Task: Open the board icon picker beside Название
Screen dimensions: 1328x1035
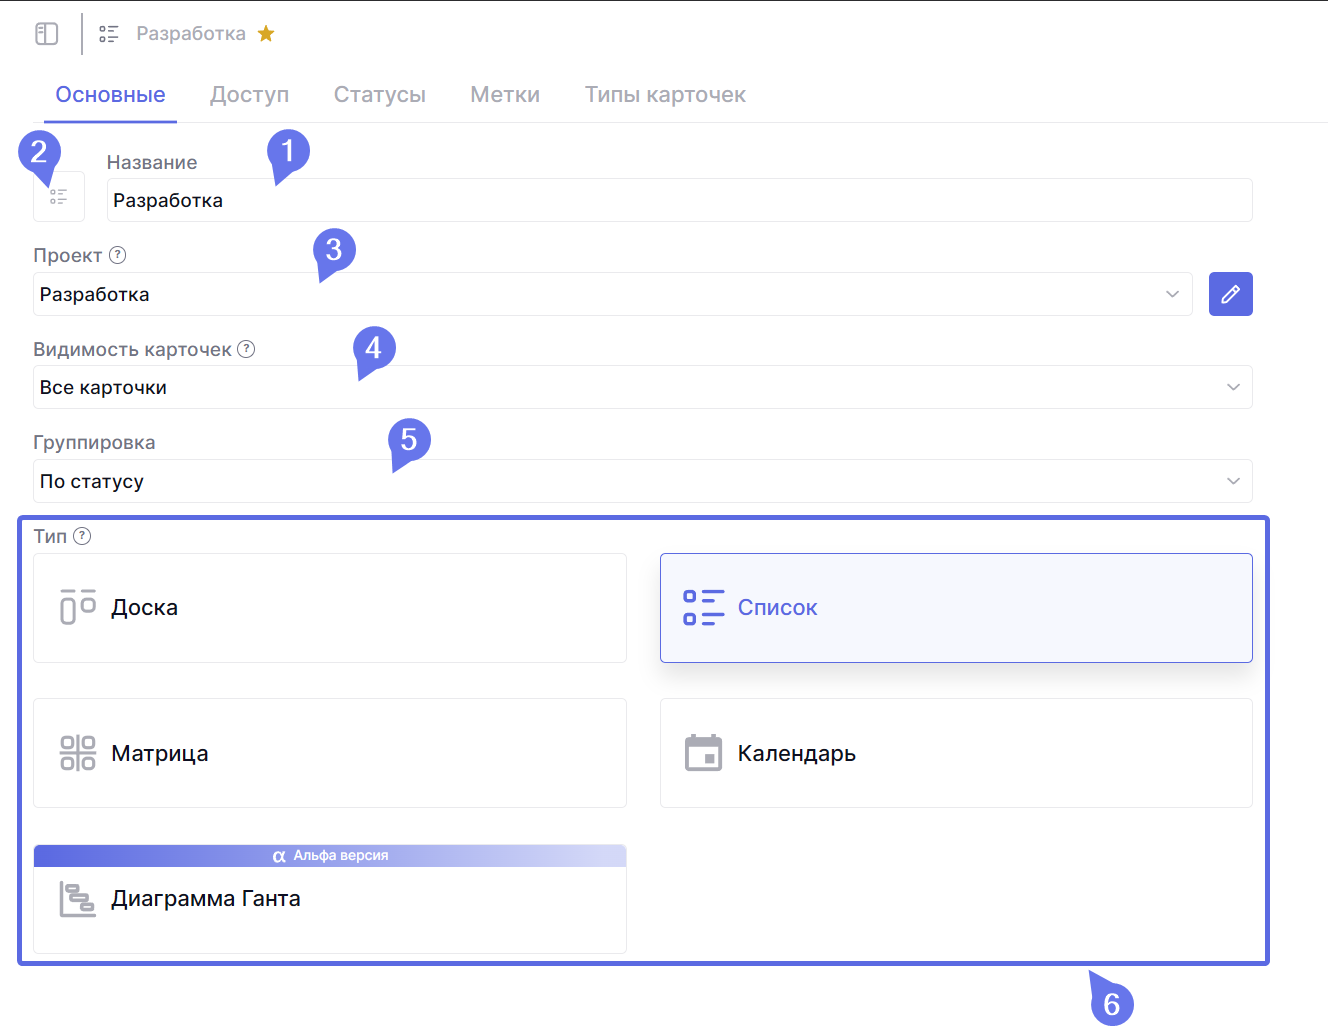Action: point(59,197)
